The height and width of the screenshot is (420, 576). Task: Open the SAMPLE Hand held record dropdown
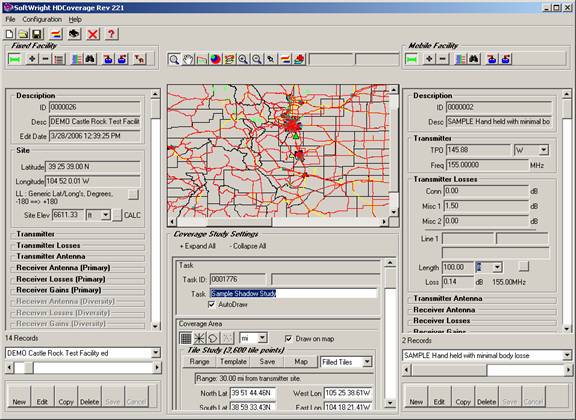tap(567, 355)
